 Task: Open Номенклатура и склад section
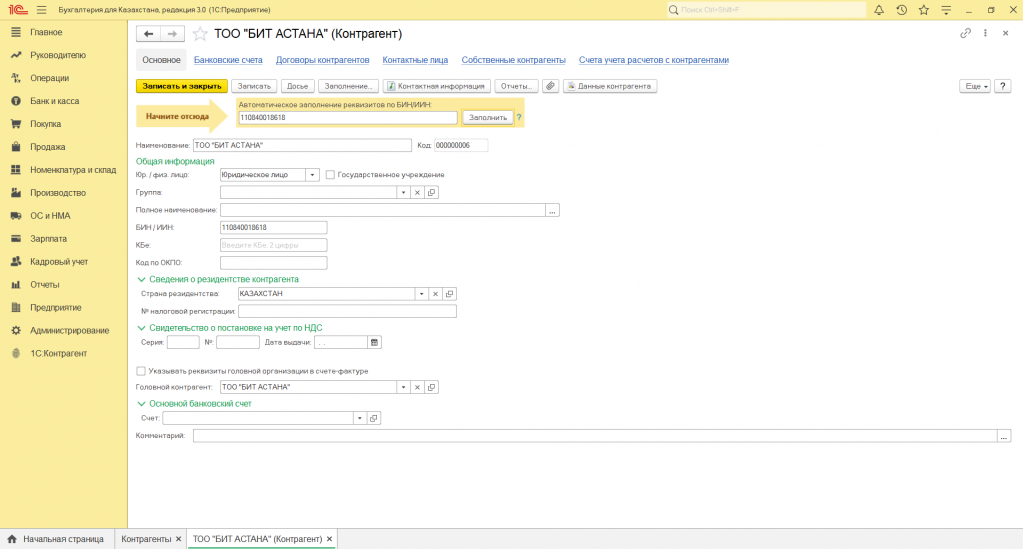point(72,170)
